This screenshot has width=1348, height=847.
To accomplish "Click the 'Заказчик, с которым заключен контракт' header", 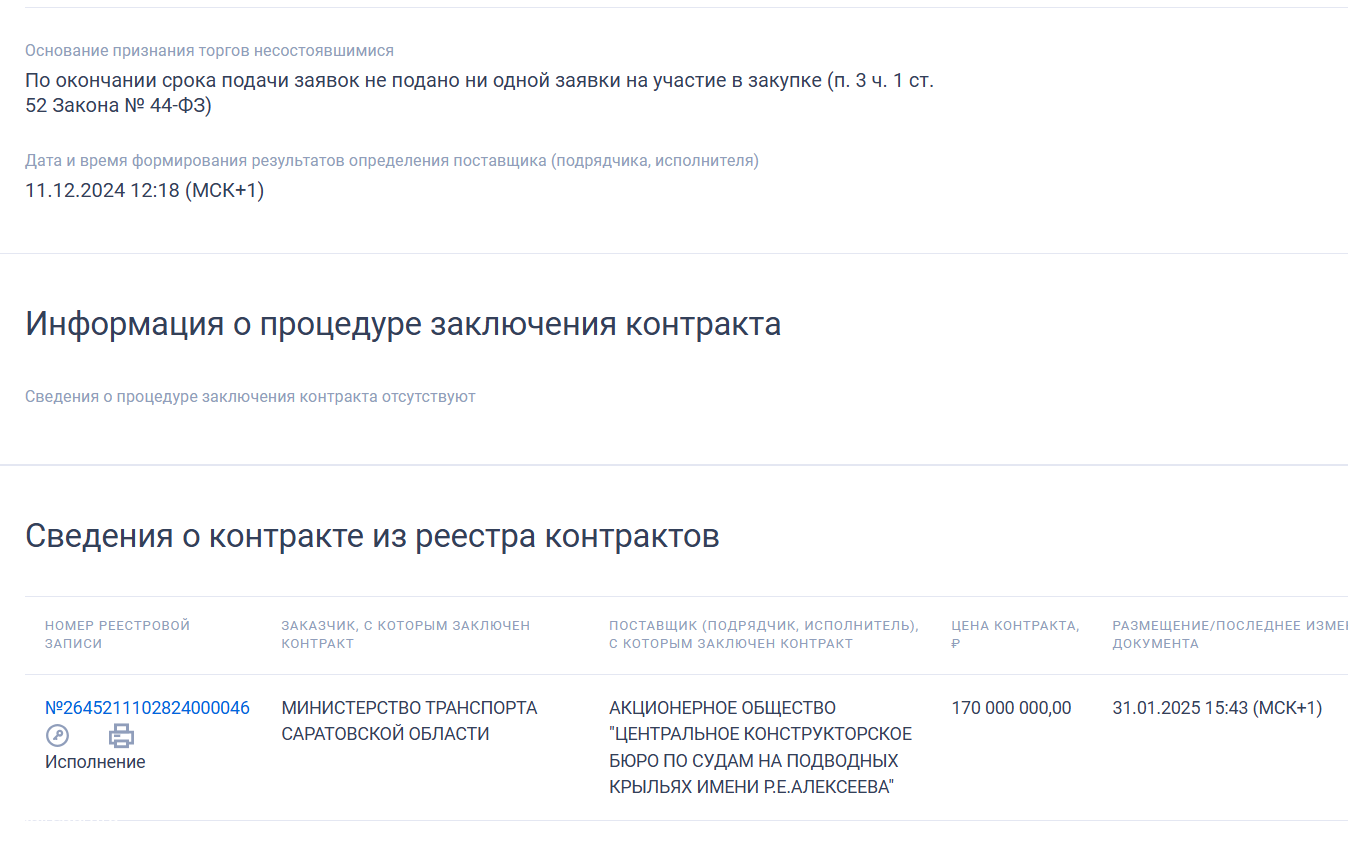I will [405, 634].
